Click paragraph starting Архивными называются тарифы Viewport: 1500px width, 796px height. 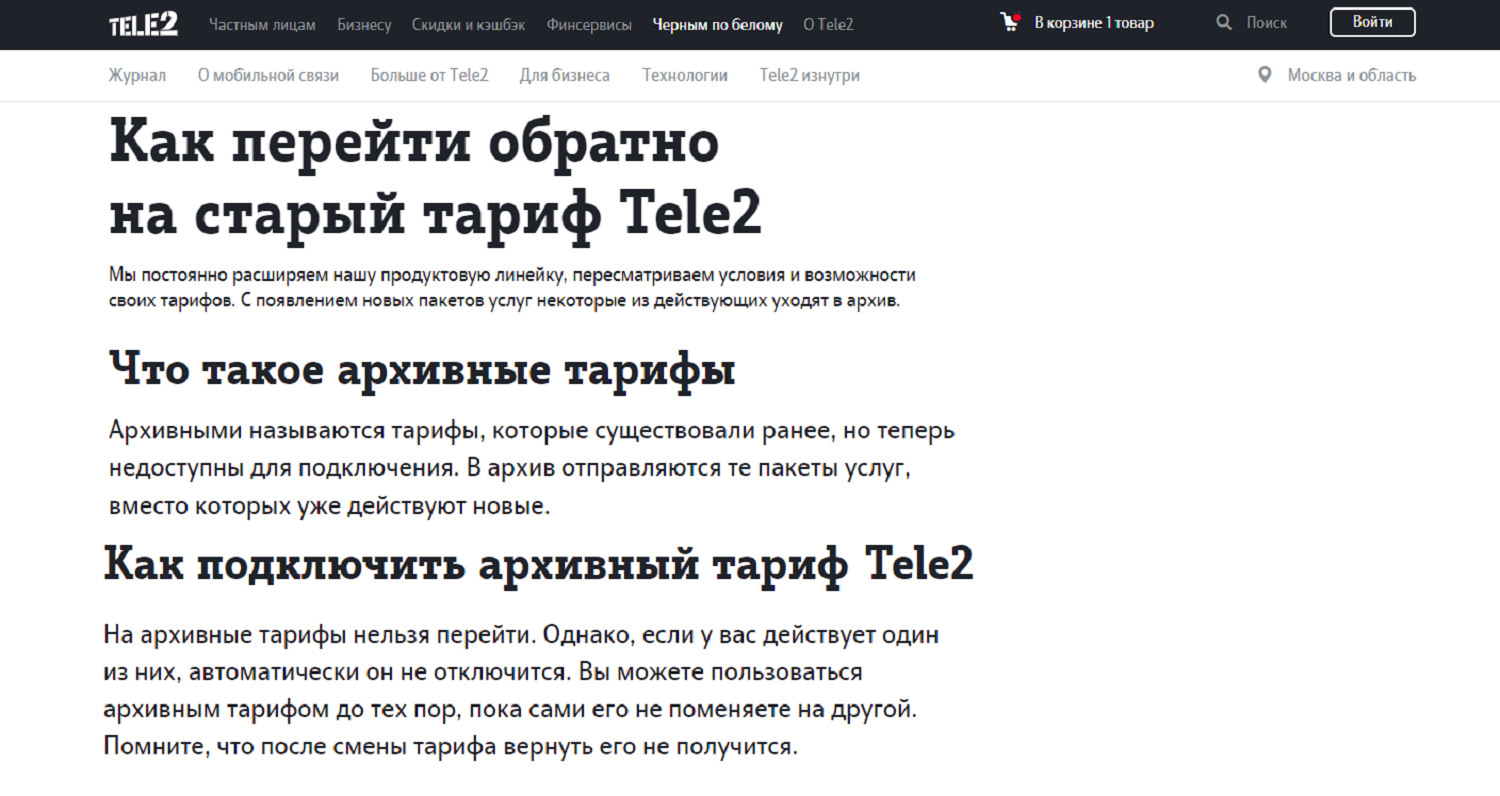tap(532, 468)
